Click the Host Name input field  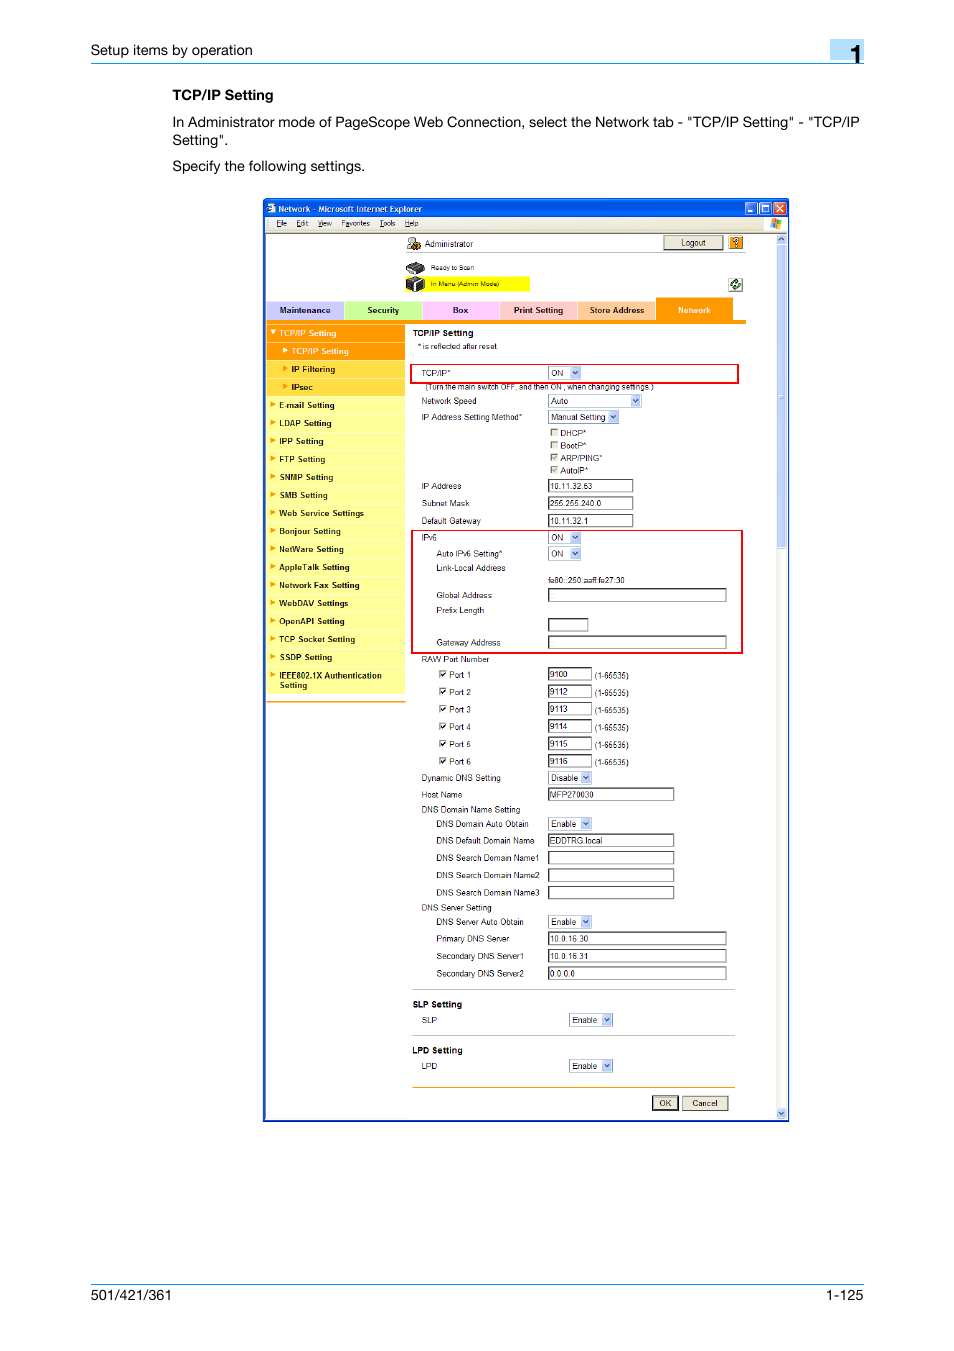point(611,795)
